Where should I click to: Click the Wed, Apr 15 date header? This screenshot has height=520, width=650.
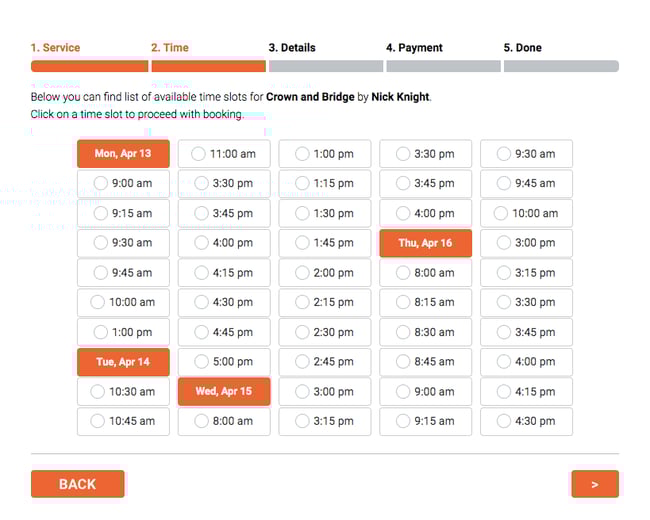click(224, 392)
